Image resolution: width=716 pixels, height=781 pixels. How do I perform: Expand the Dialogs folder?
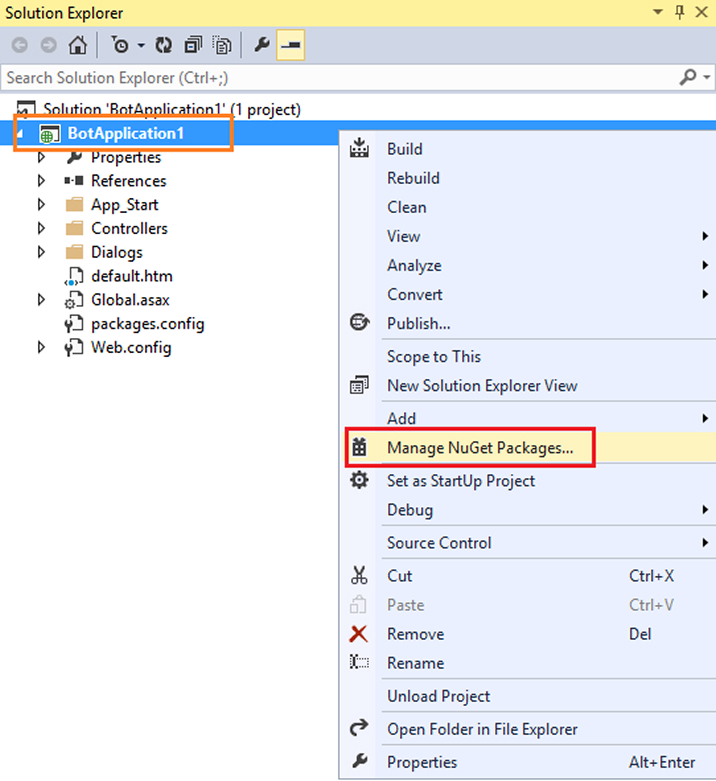pos(41,252)
